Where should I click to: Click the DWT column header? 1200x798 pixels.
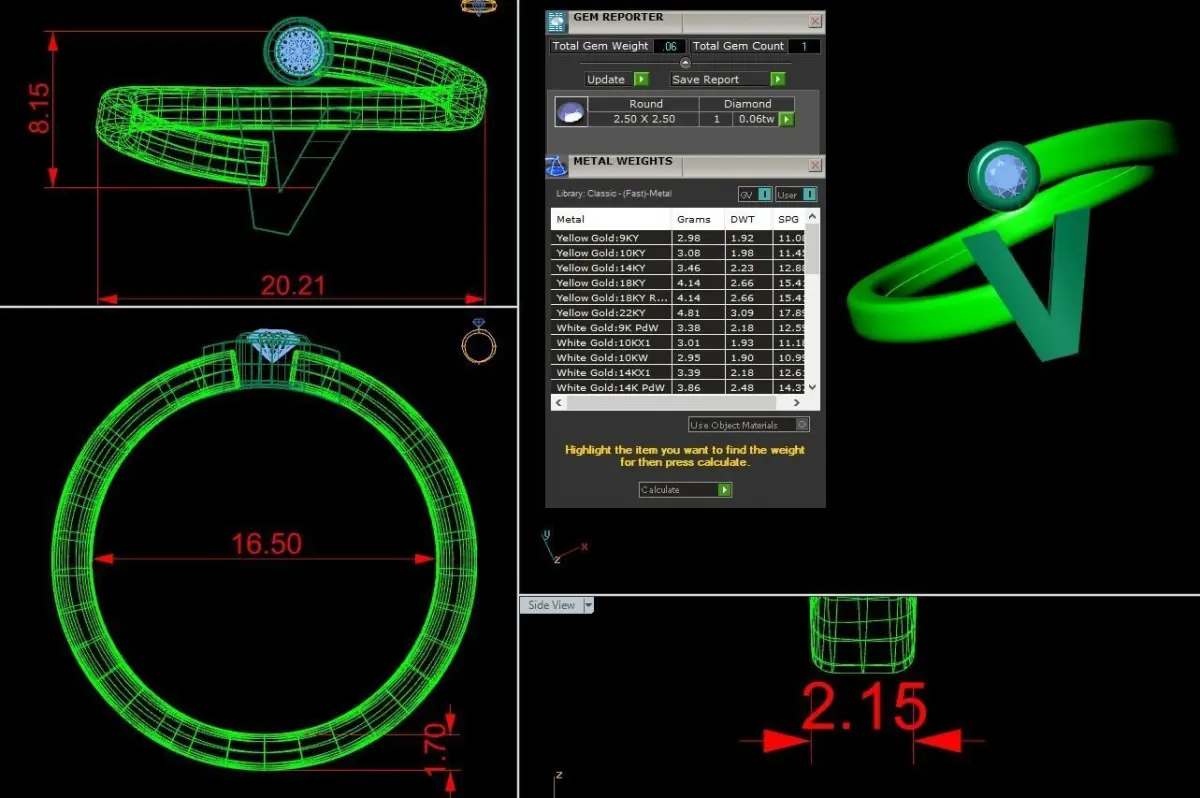749,219
